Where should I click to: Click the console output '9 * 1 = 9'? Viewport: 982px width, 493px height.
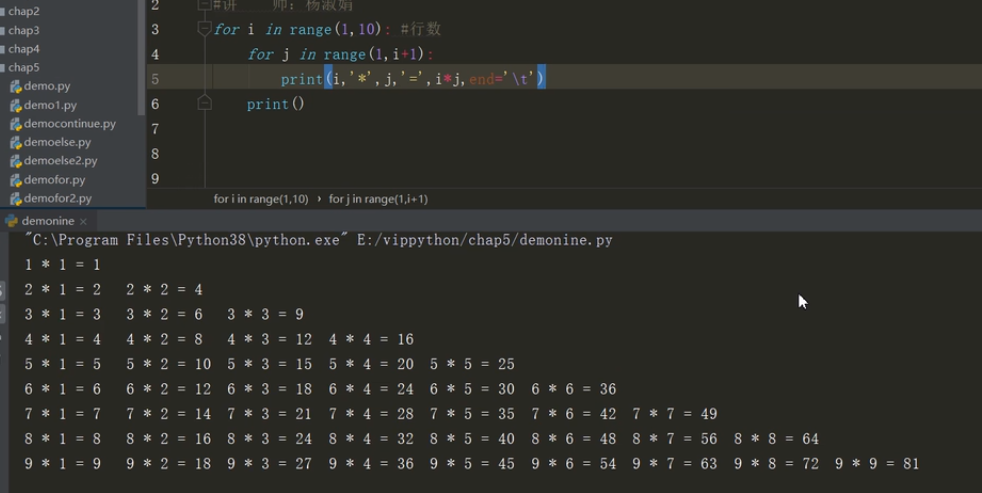click(x=63, y=464)
